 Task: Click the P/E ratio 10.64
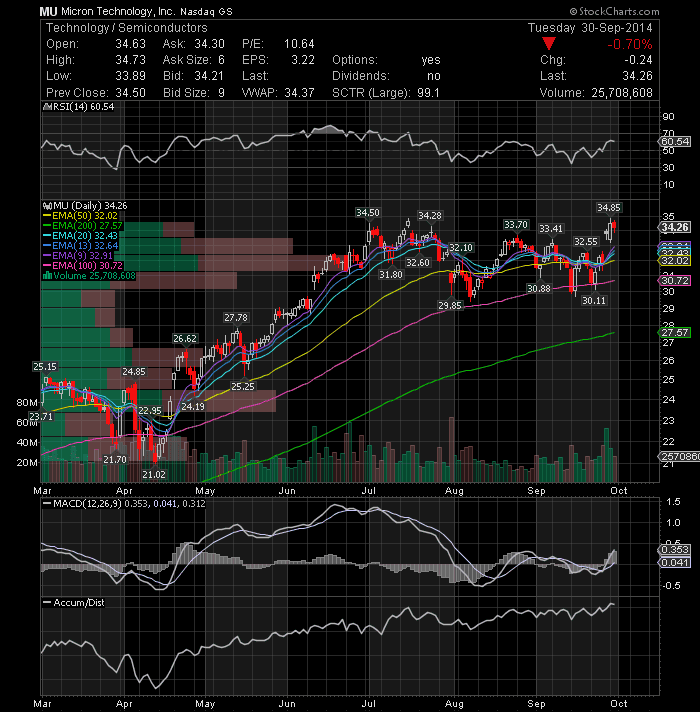[x=299, y=44]
